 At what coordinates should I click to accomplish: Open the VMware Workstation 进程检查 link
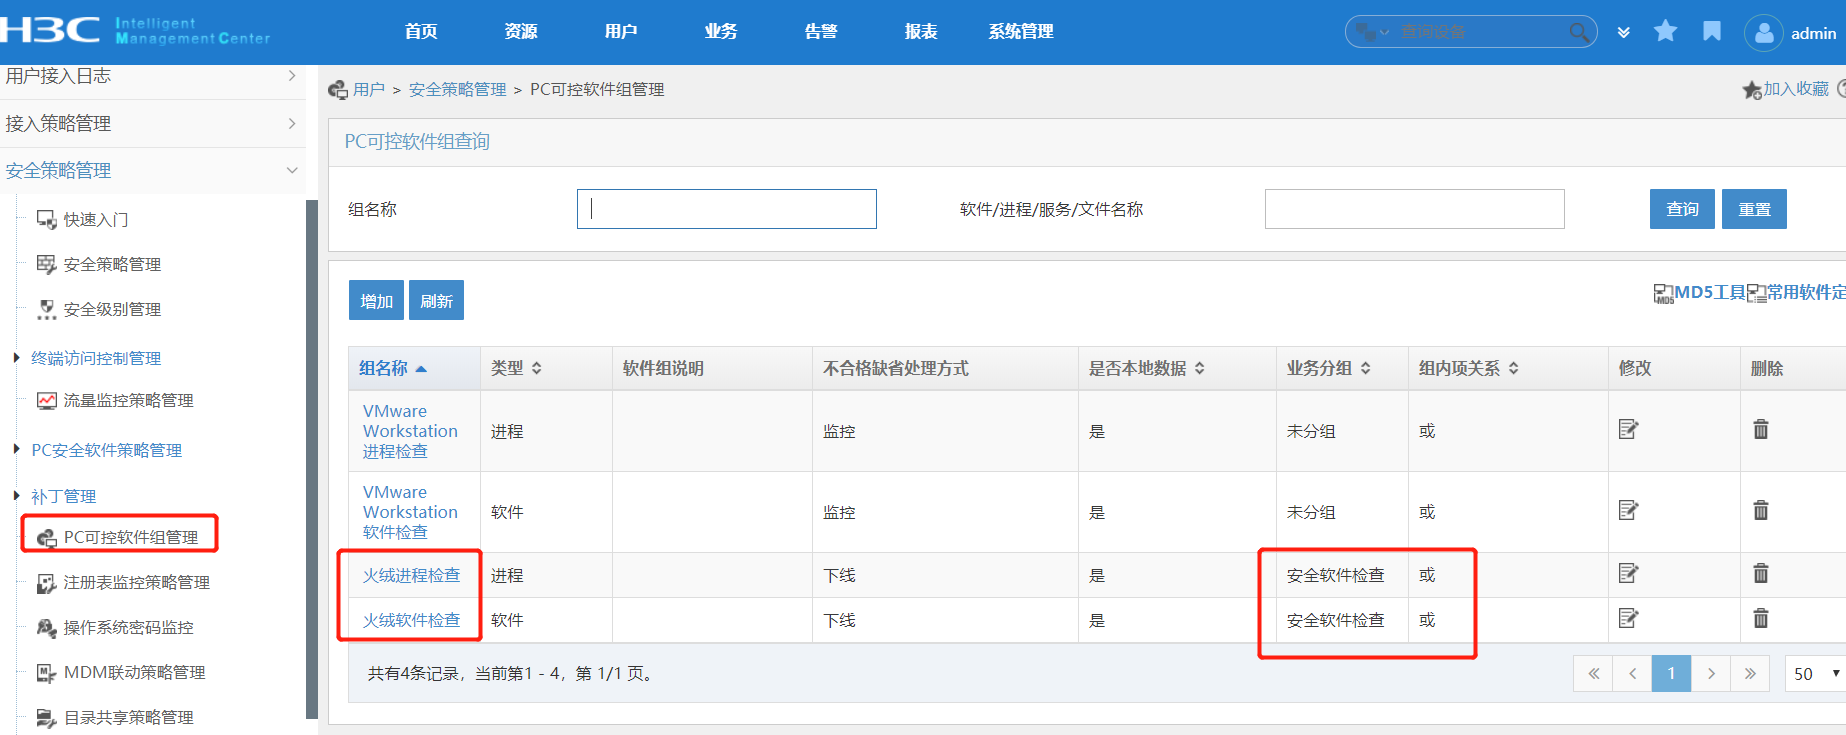click(x=410, y=431)
